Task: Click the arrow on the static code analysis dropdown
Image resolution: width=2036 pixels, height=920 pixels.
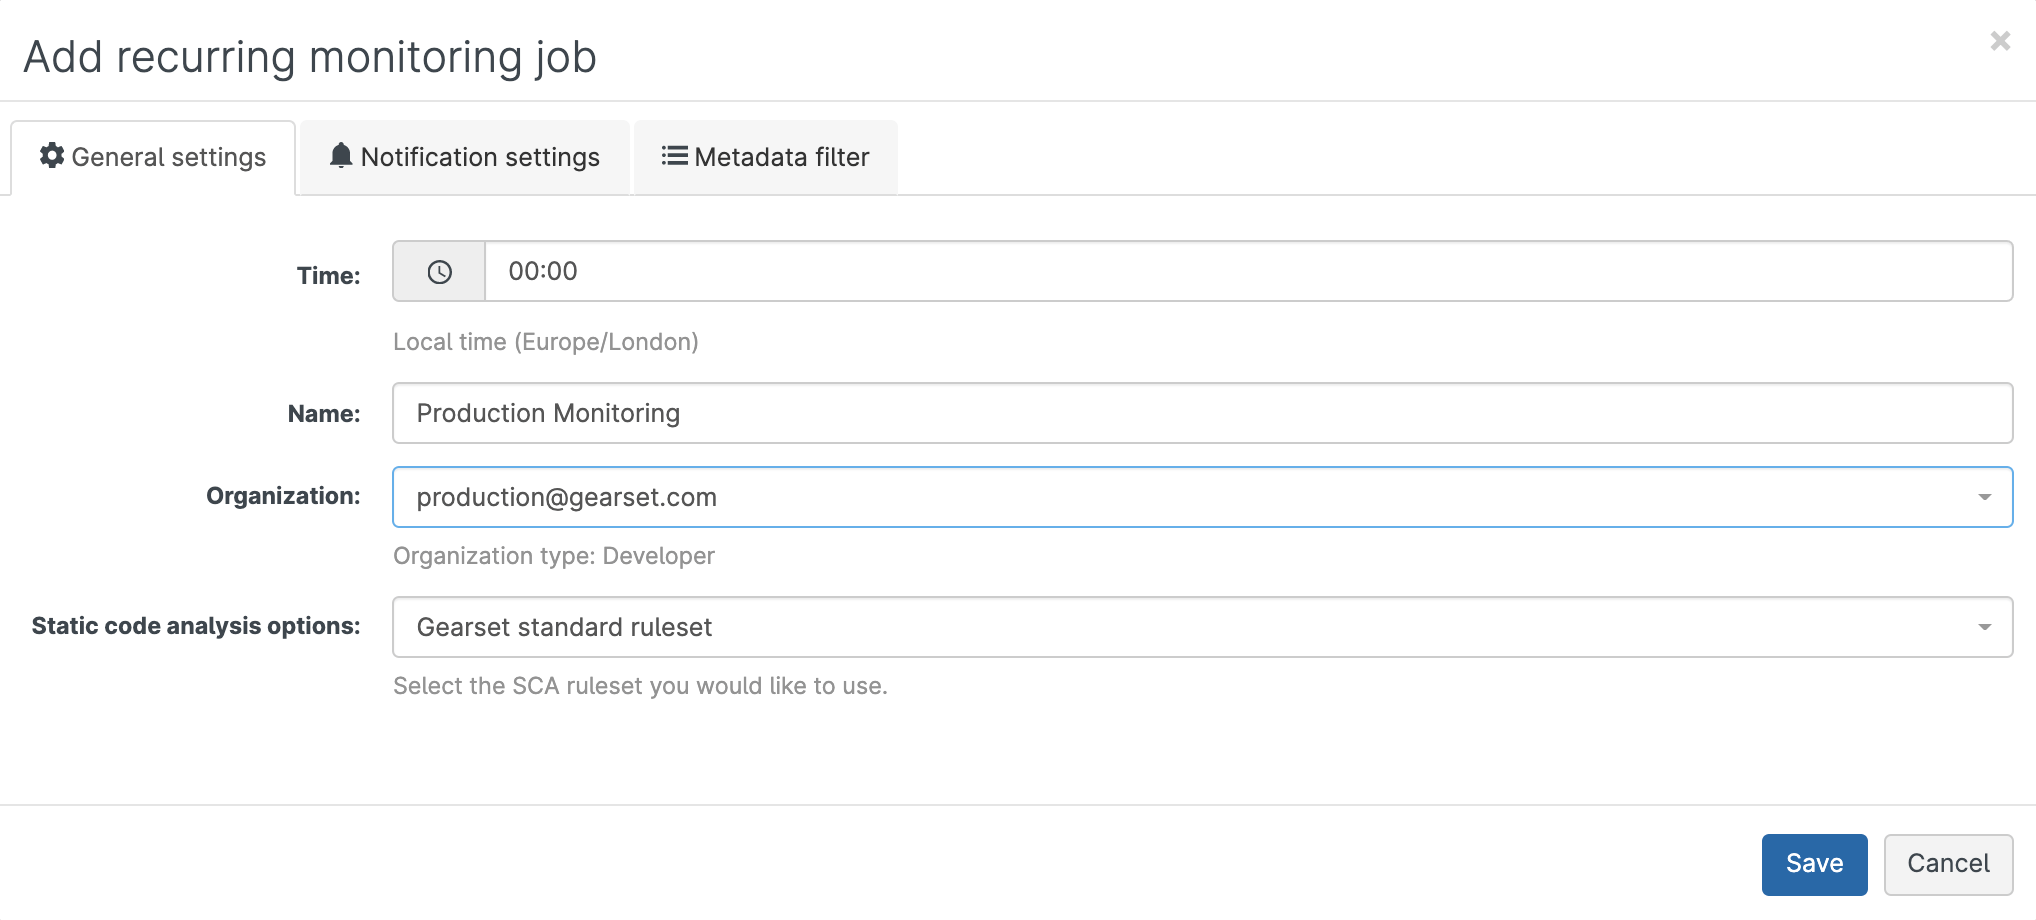Action: 1984,627
